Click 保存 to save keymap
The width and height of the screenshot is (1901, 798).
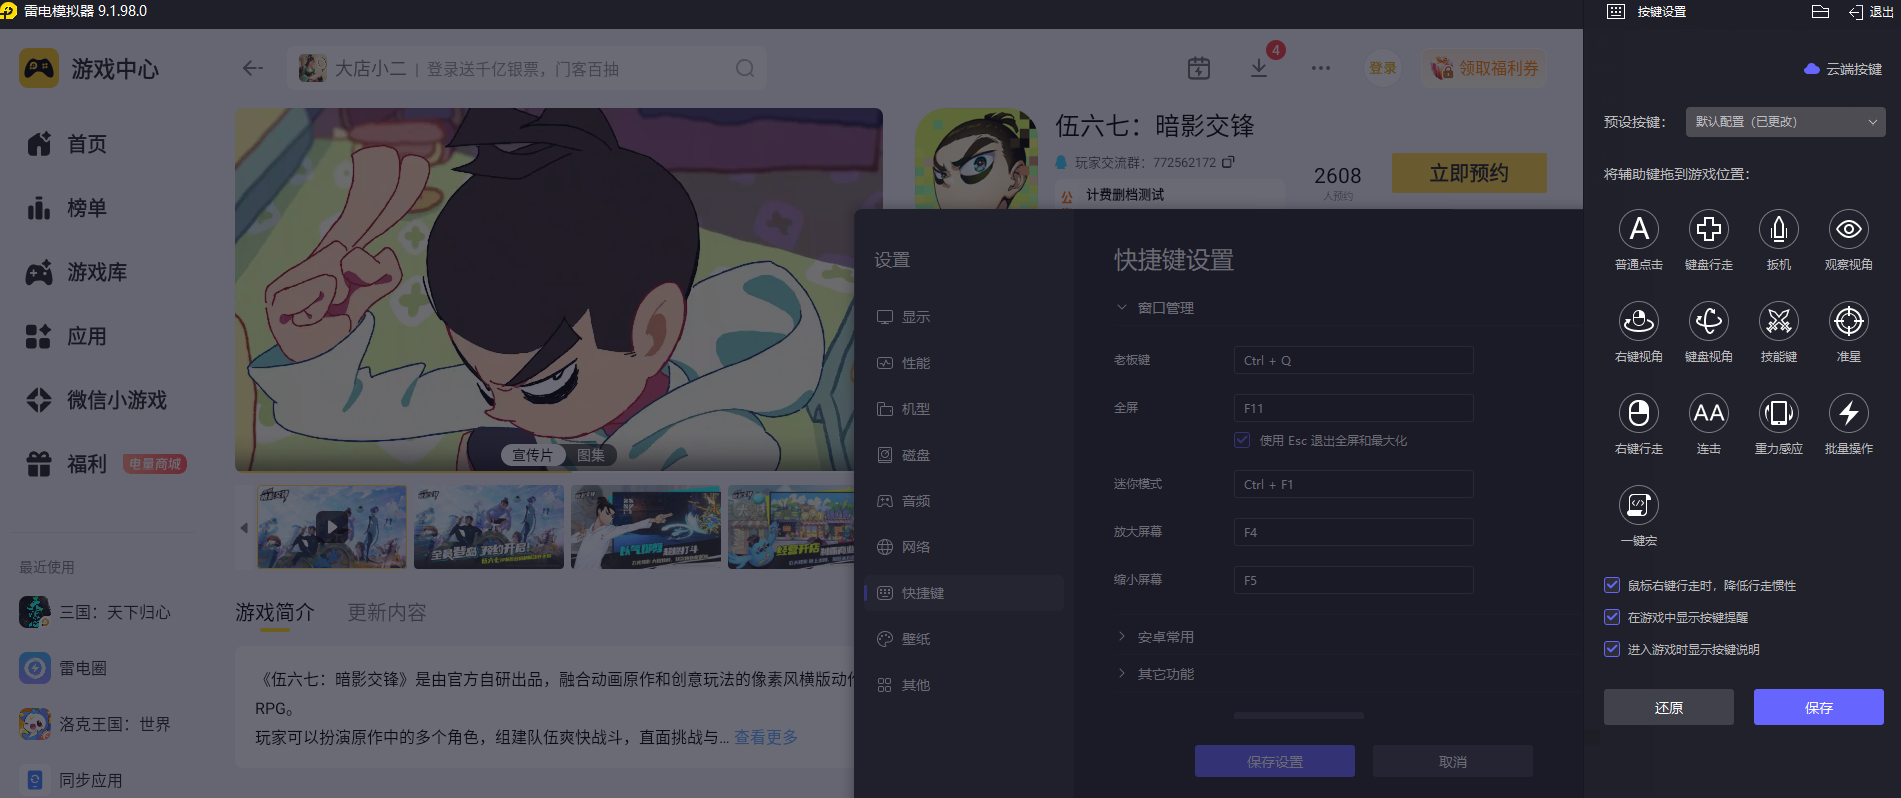tap(1819, 707)
